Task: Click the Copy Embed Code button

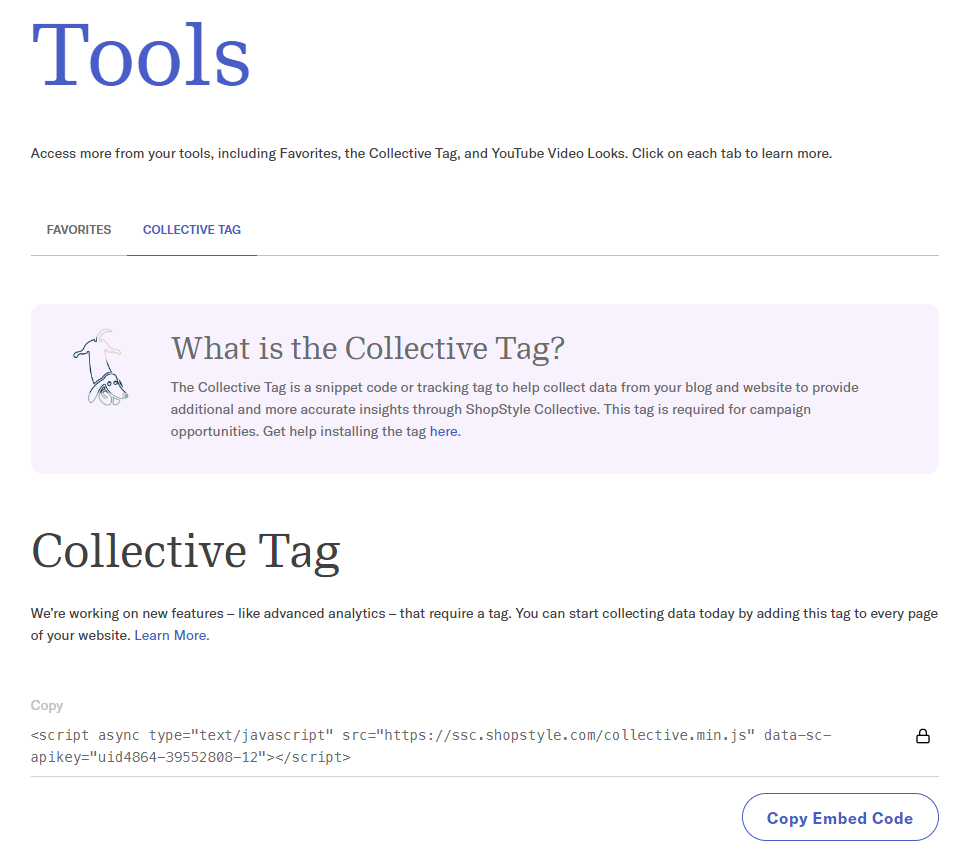Action: [840, 817]
